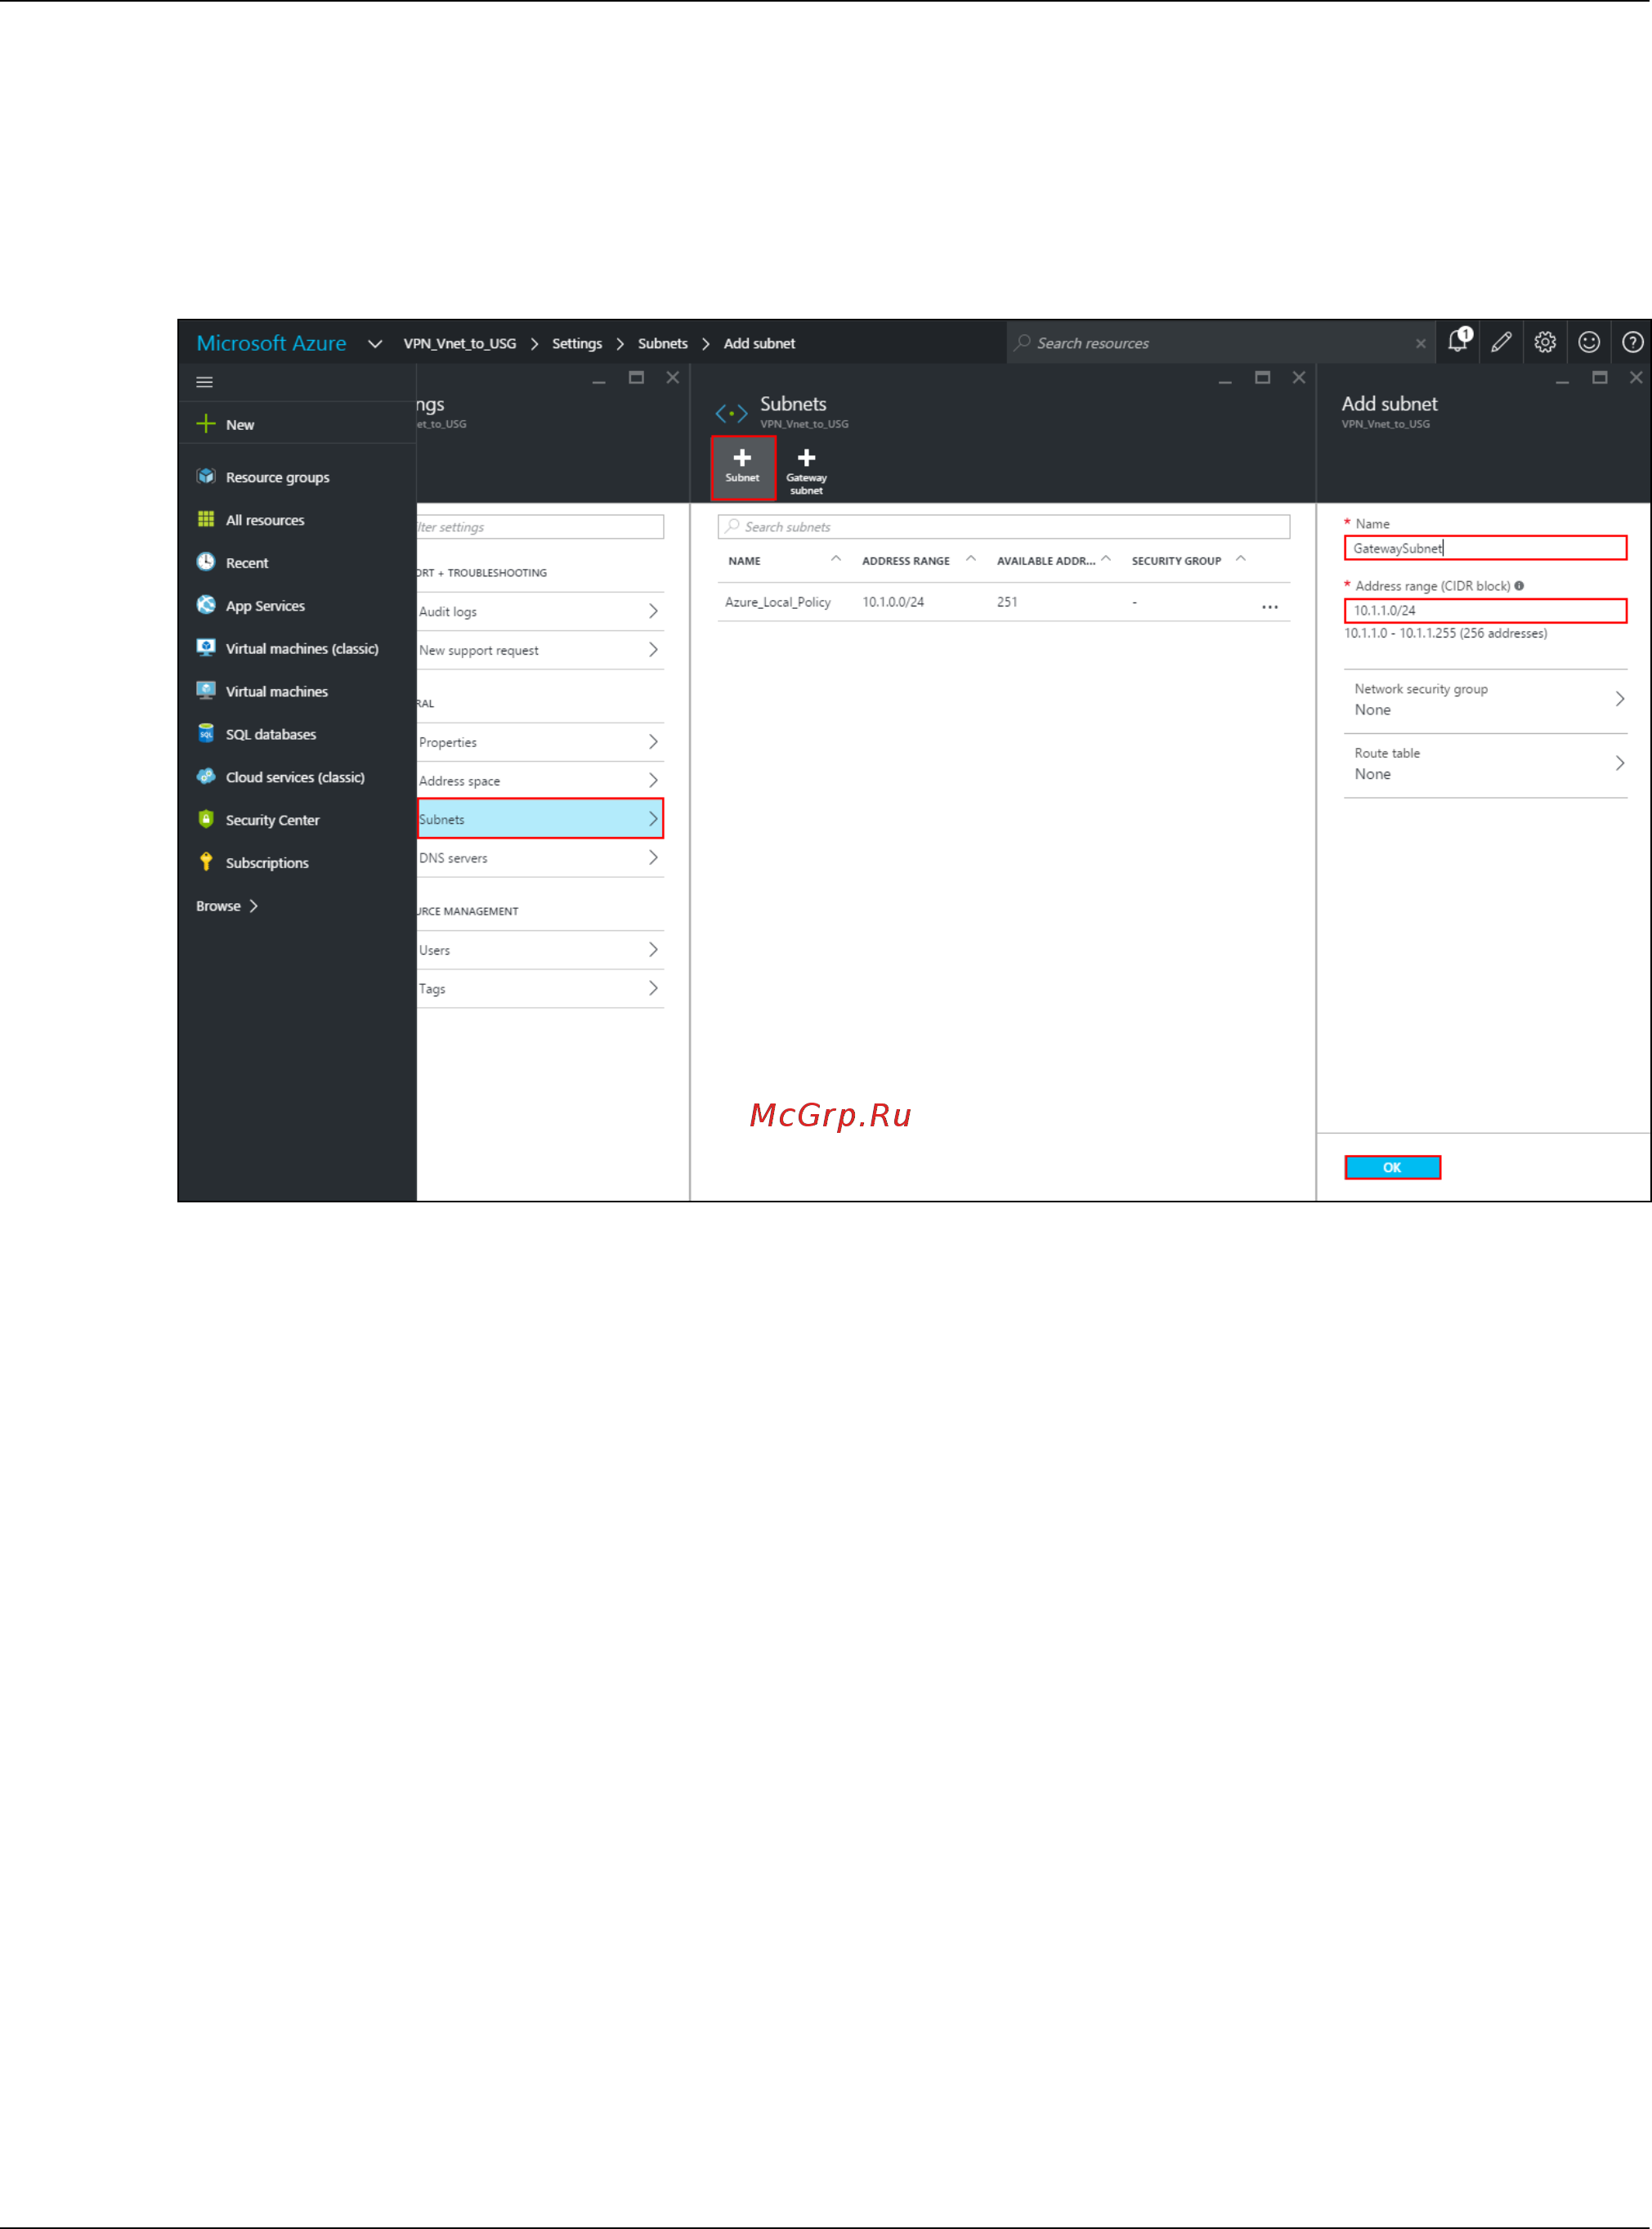Screen dimensions: 1652x2229
Task: Open DNS servers settings row
Action: coord(540,858)
